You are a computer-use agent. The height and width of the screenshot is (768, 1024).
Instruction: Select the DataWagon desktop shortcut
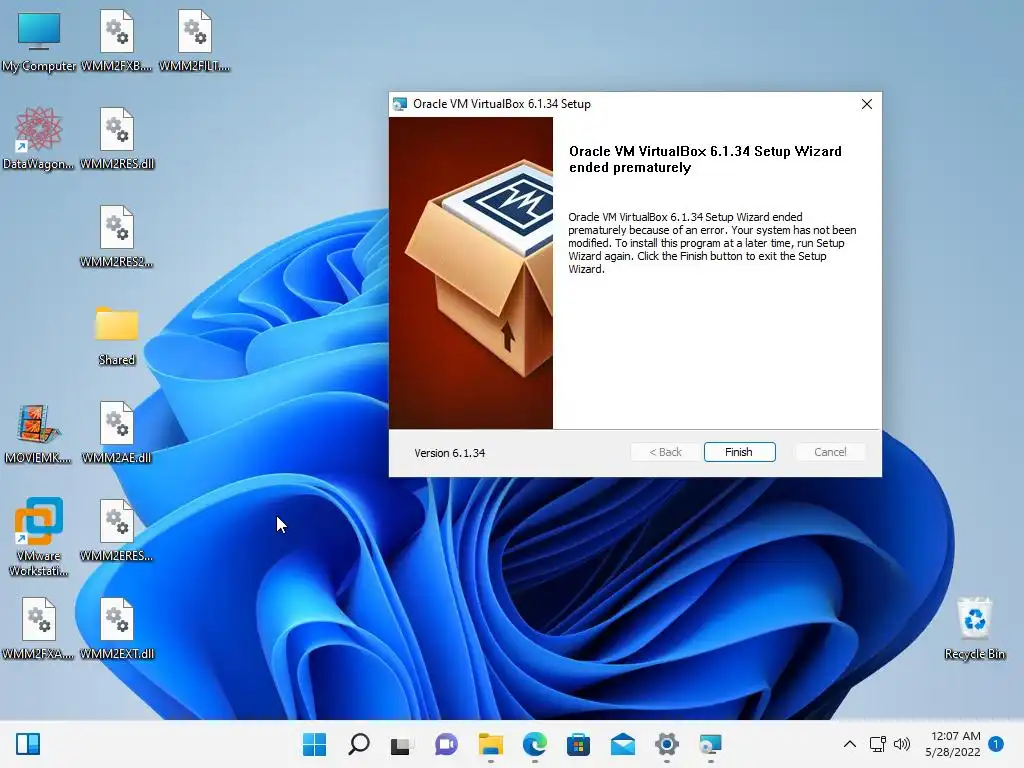click(39, 139)
